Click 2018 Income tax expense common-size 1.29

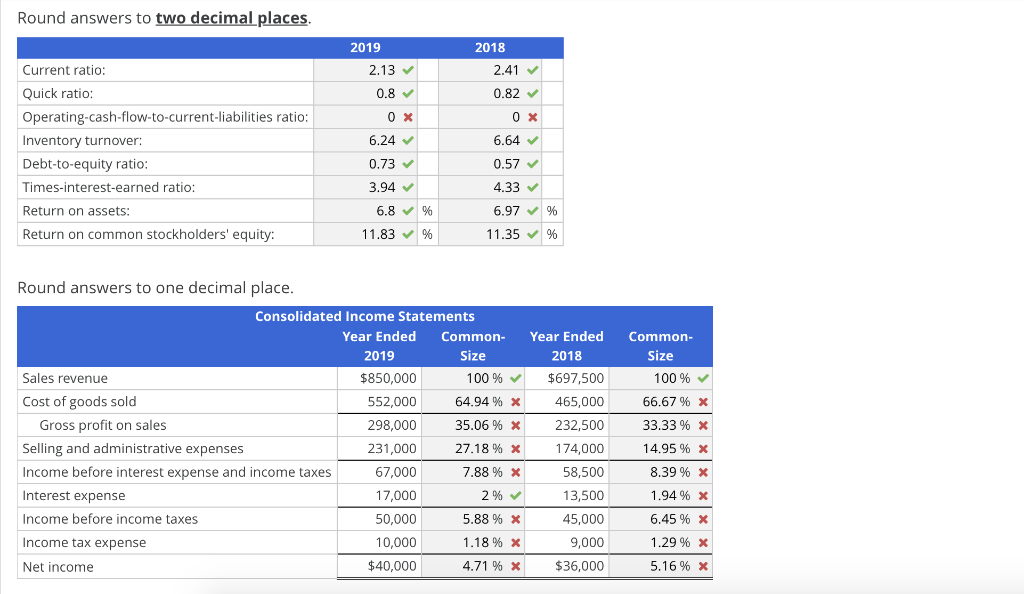click(660, 543)
